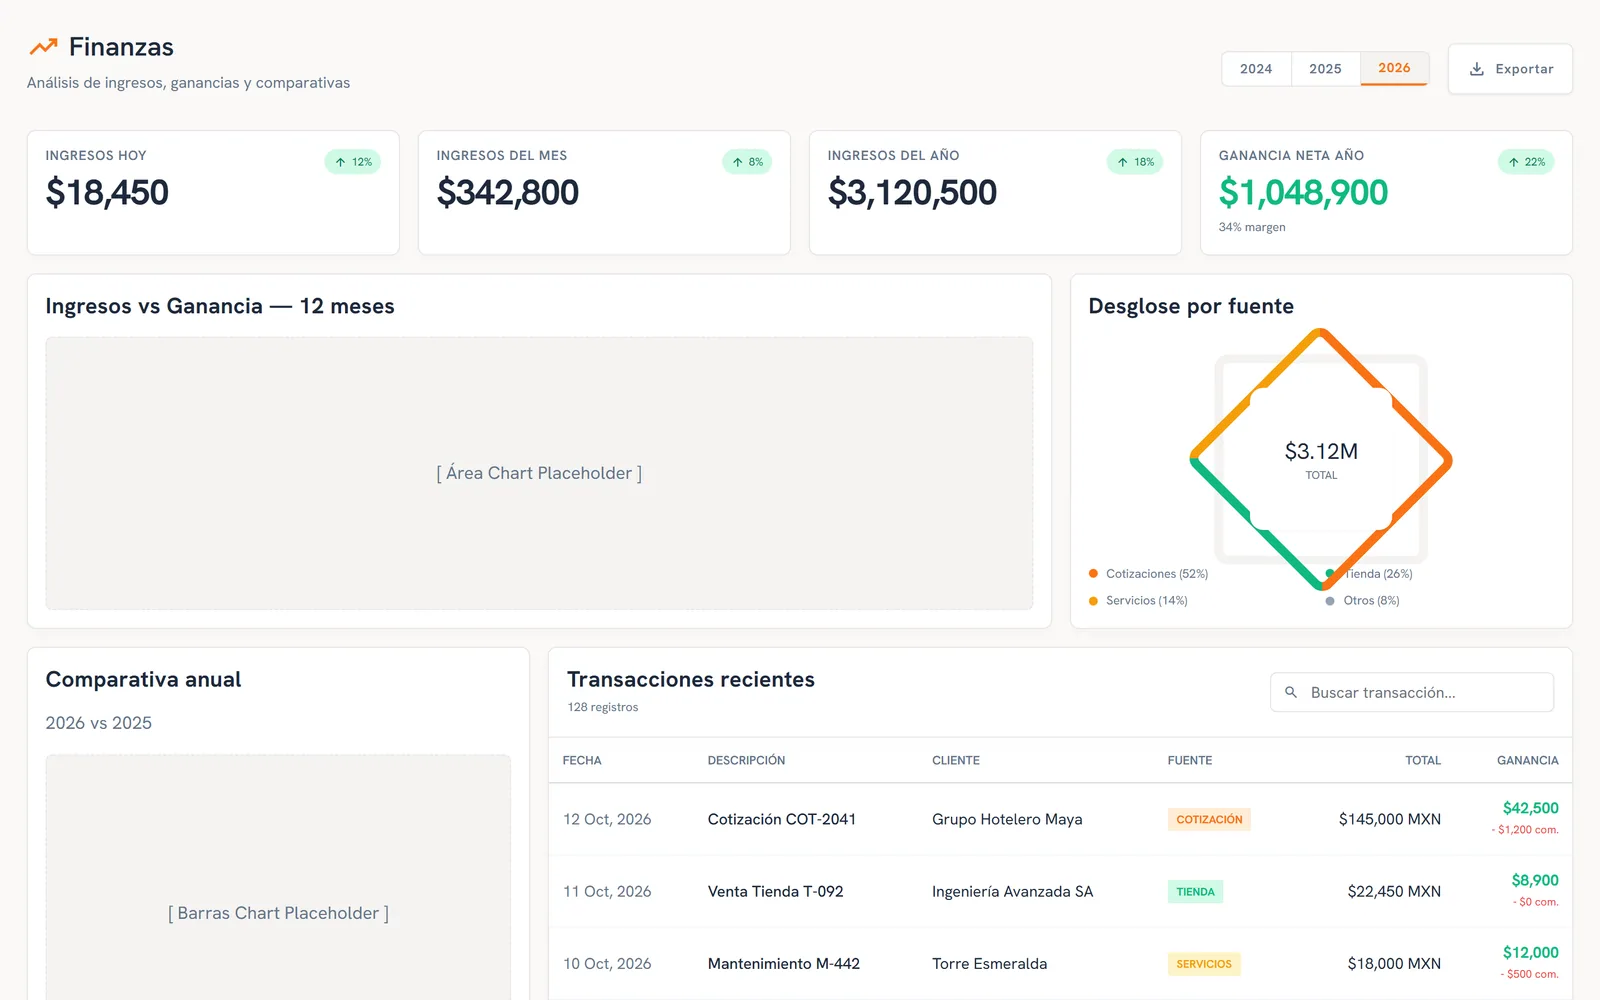The height and width of the screenshot is (1000, 1600).
Task: Click the 22% up-arrow badge on Ganancia Neta
Action: click(1526, 162)
